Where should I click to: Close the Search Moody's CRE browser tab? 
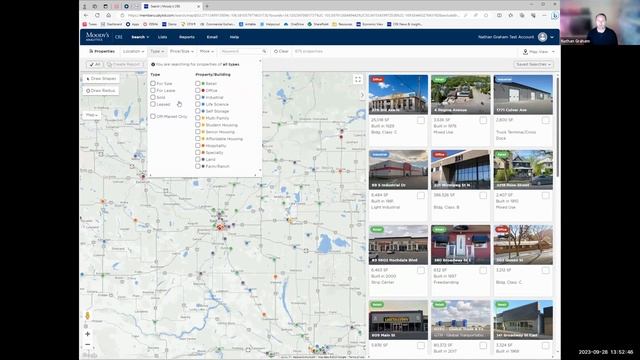(x=199, y=7)
